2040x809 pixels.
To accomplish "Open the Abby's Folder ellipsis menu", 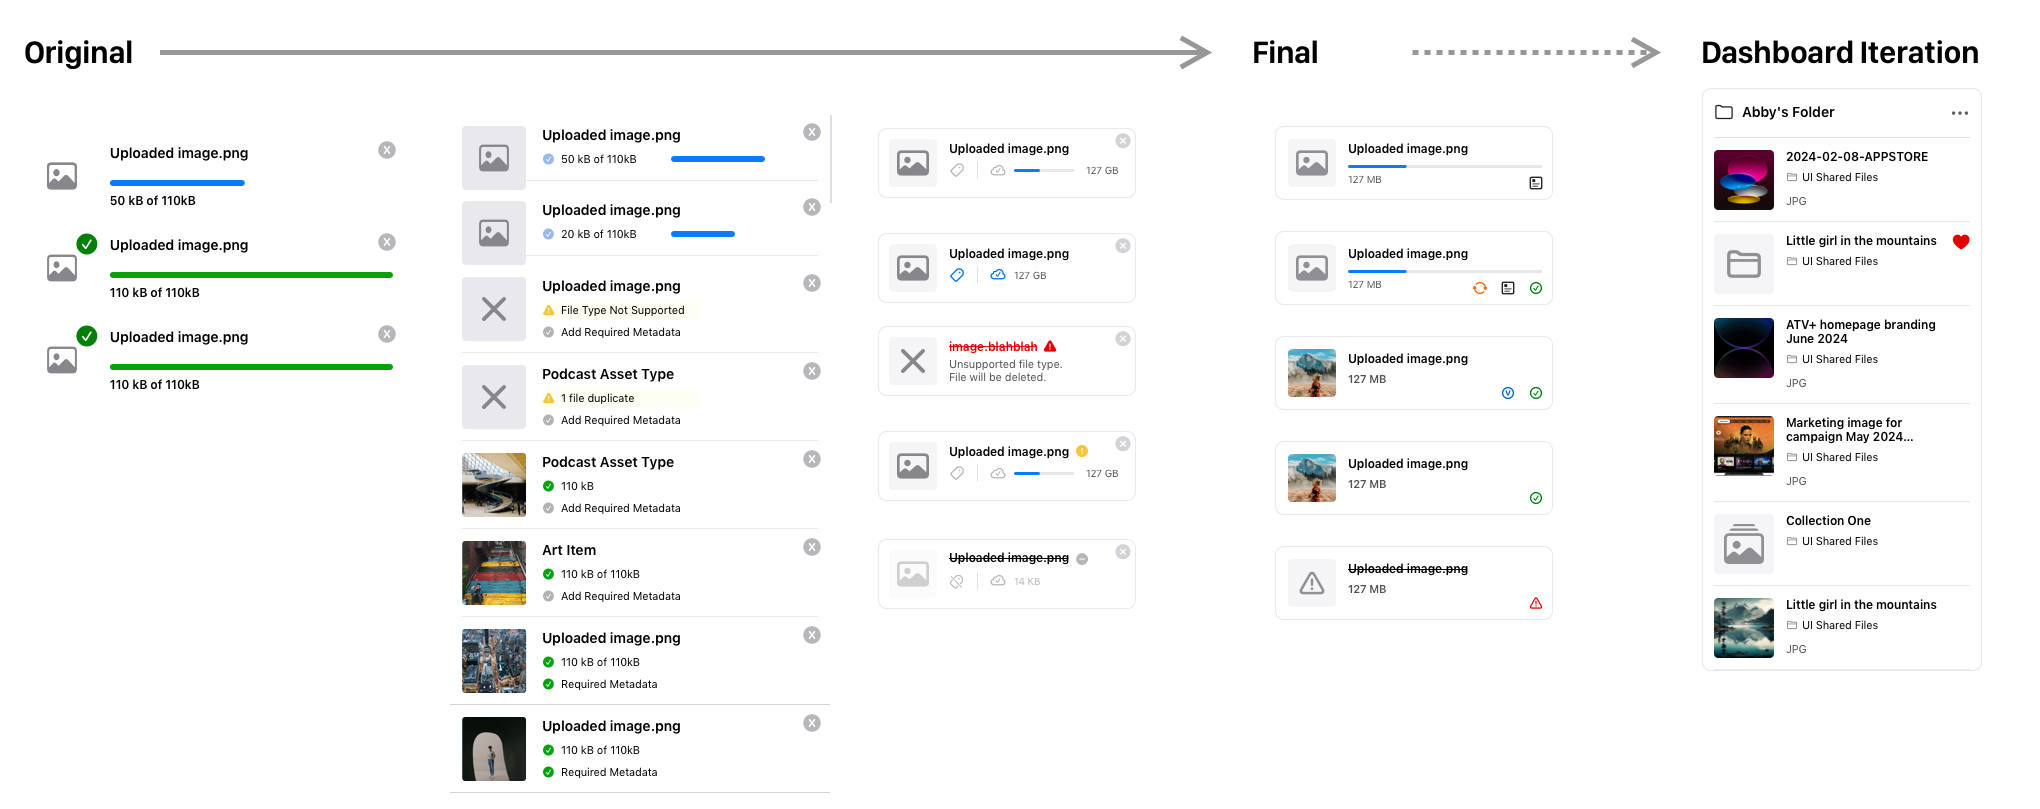I will (x=1959, y=113).
